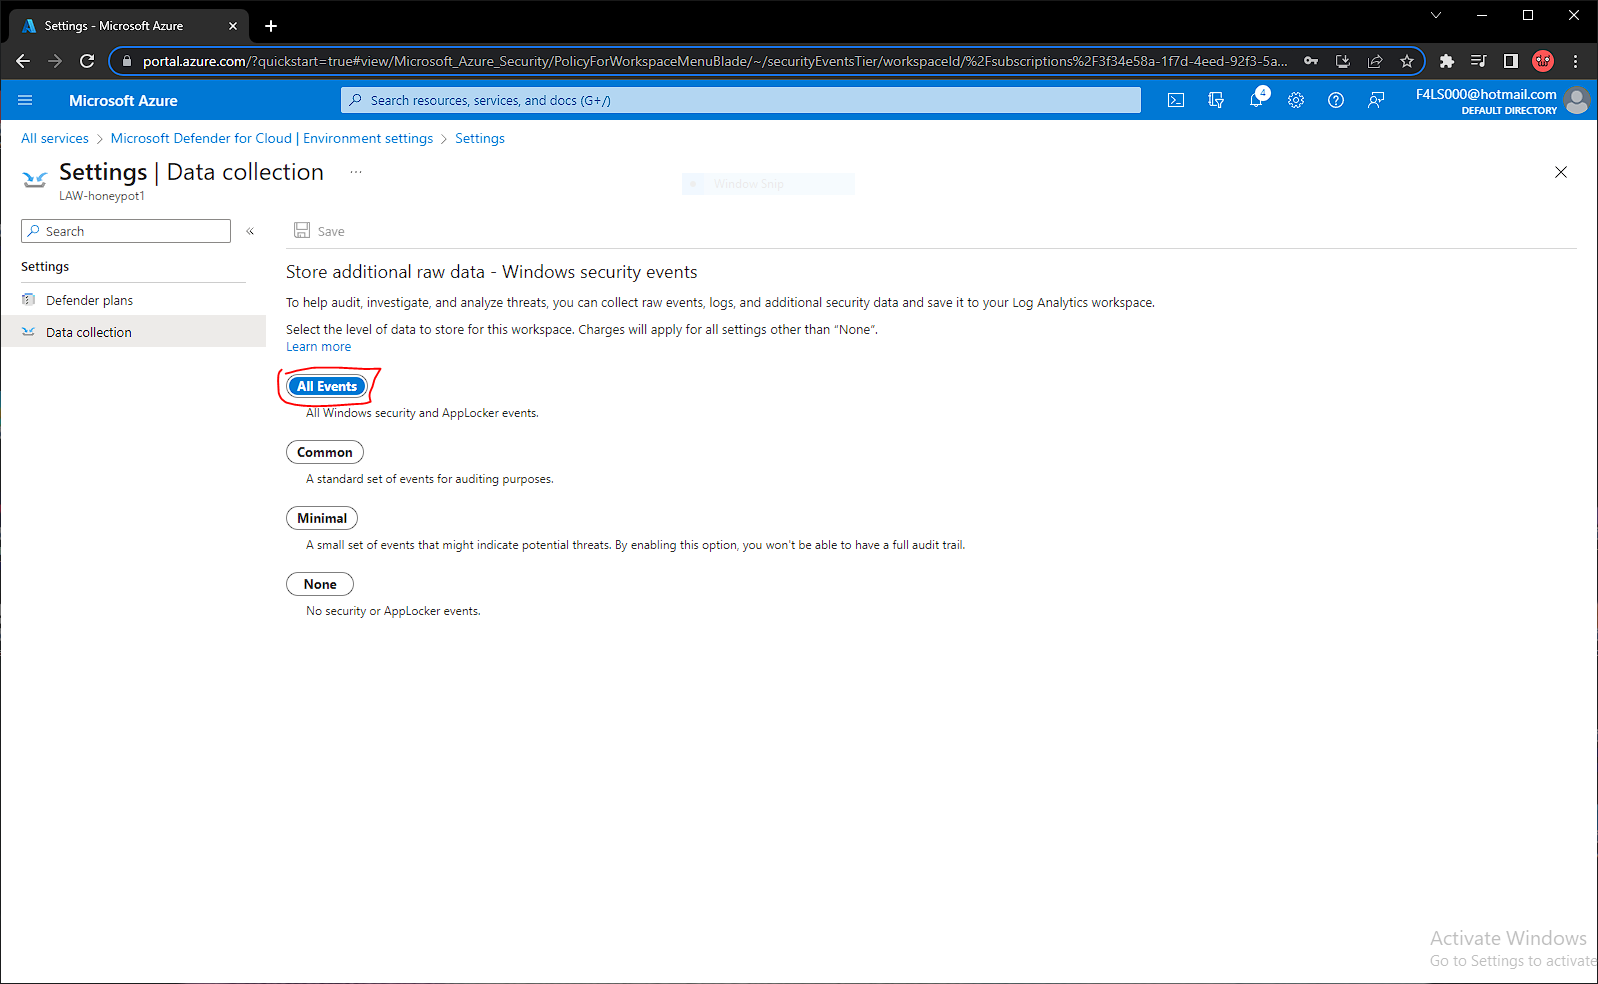Close the Settings - Microsoft Azure tab
Screen dimensions: 1598x984
click(233, 26)
